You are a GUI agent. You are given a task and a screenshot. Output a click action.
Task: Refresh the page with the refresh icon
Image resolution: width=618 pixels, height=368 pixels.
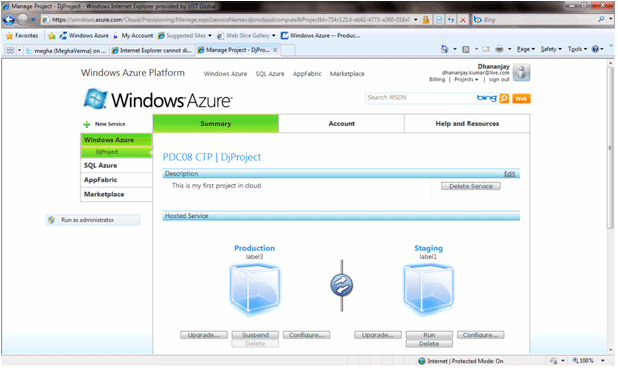click(451, 20)
